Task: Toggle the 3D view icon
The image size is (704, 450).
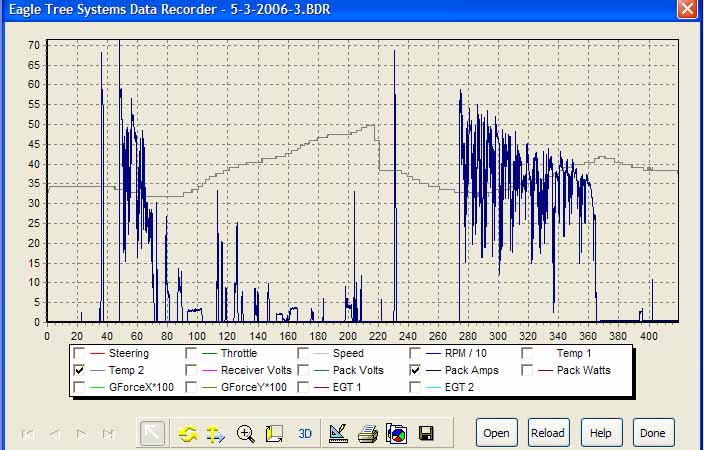Action: point(307,434)
